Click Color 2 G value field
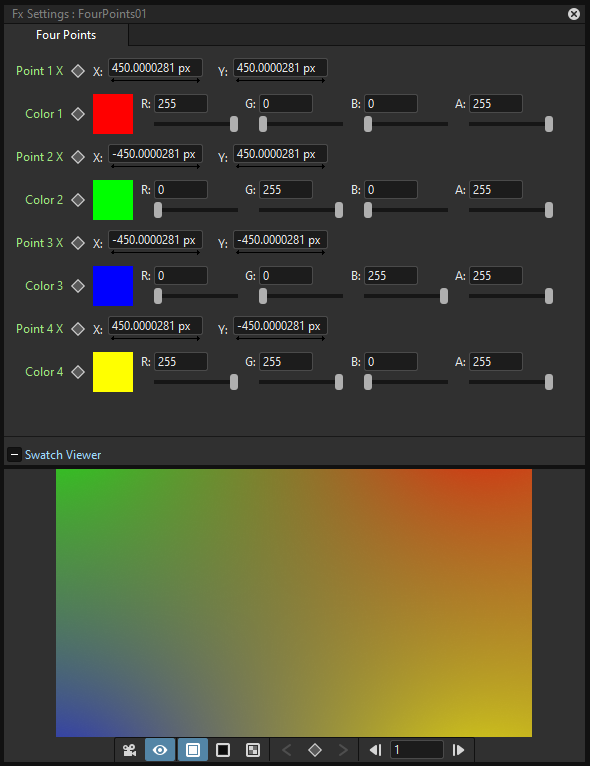 (286, 190)
